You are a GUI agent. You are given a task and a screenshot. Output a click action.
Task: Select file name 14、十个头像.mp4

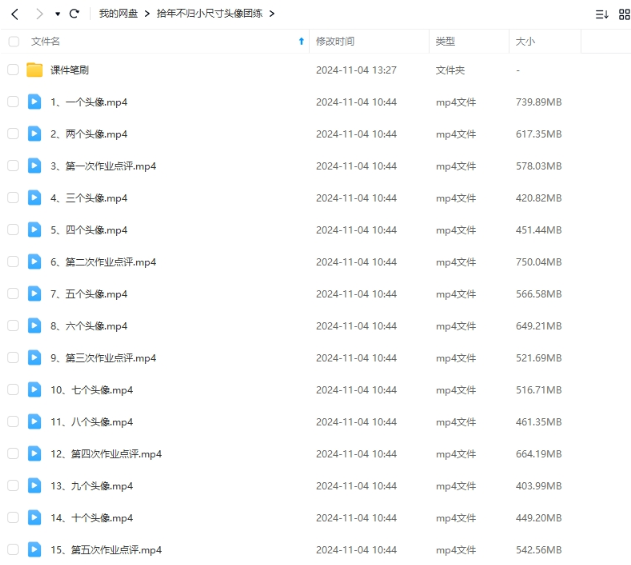pyautogui.click(x=92, y=518)
